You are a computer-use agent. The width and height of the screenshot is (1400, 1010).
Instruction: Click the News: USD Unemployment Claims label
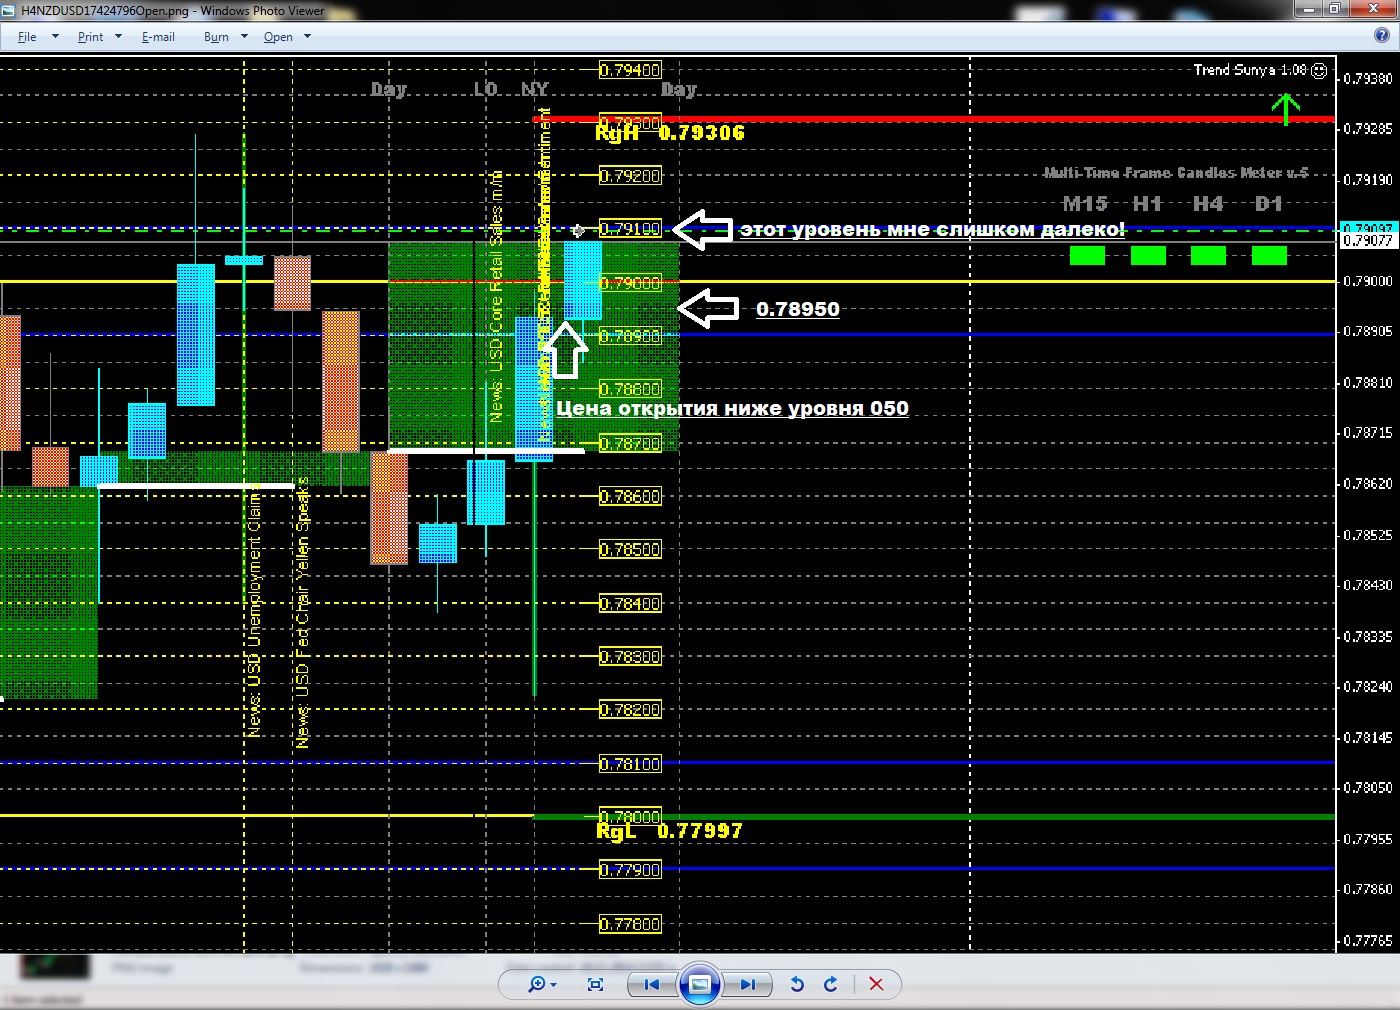coord(254,610)
